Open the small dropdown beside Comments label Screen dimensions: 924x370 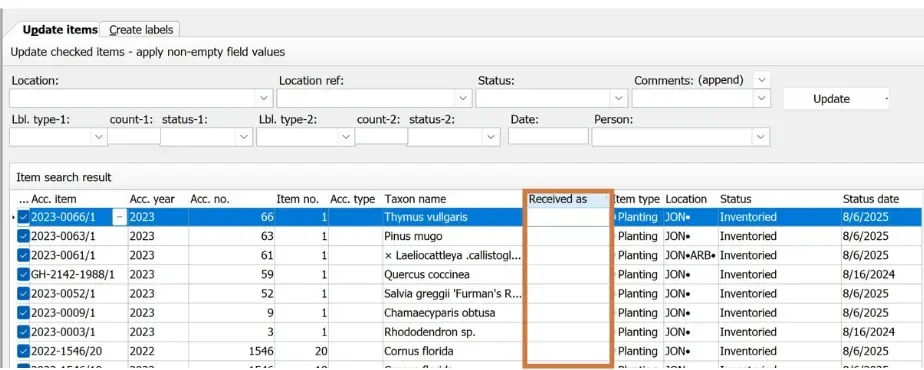[763, 79]
